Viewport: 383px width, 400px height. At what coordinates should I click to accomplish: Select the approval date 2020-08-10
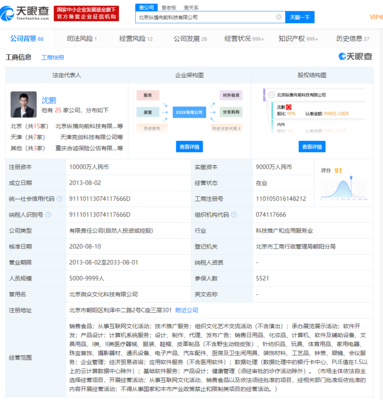tap(85, 247)
